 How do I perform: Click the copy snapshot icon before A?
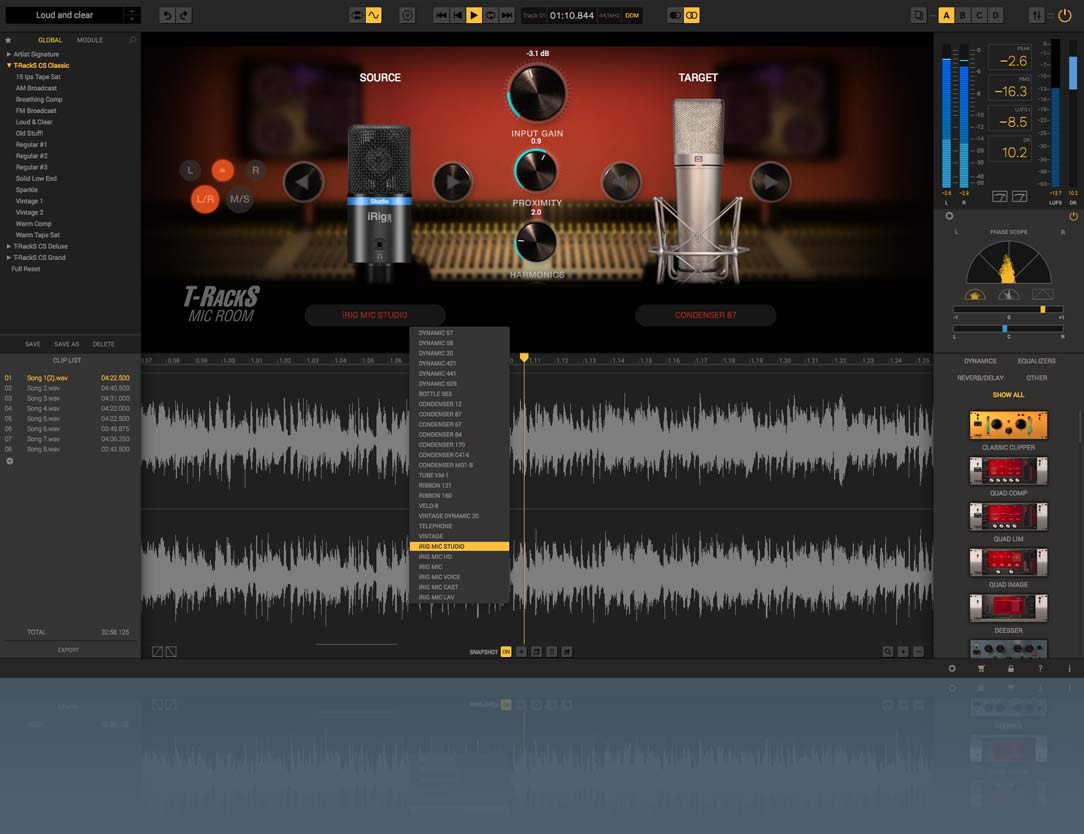[x=918, y=15]
